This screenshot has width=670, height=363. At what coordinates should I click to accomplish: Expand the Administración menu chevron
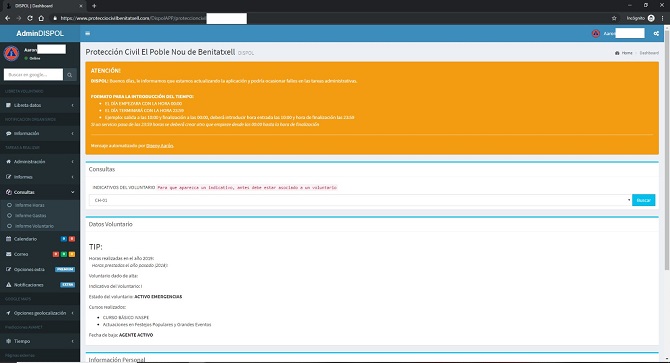[x=73, y=161]
